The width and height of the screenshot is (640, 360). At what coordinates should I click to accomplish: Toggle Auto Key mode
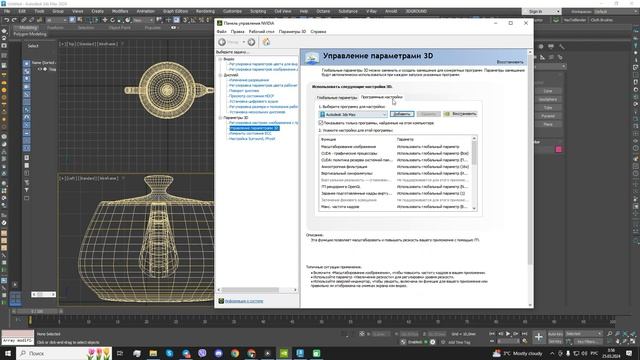(x=555, y=334)
